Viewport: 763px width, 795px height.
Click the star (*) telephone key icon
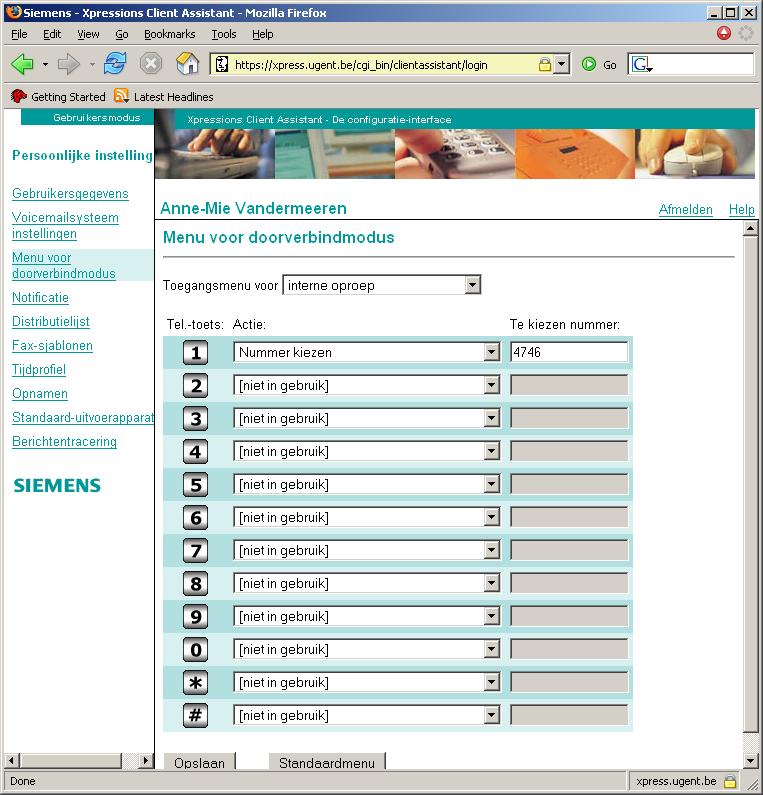click(x=196, y=682)
